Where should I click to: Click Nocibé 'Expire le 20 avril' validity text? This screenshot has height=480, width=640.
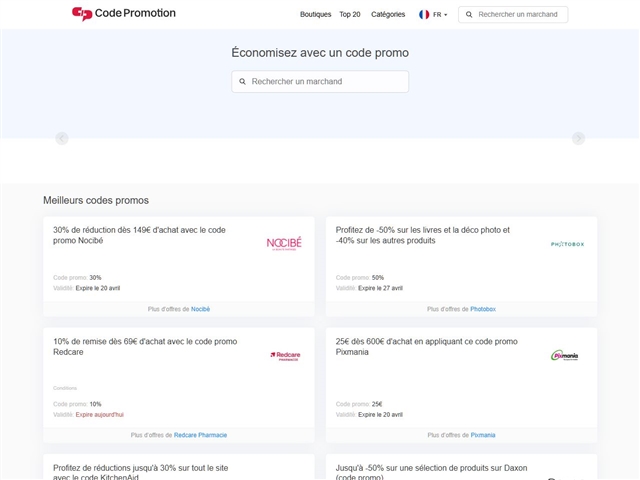98,288
